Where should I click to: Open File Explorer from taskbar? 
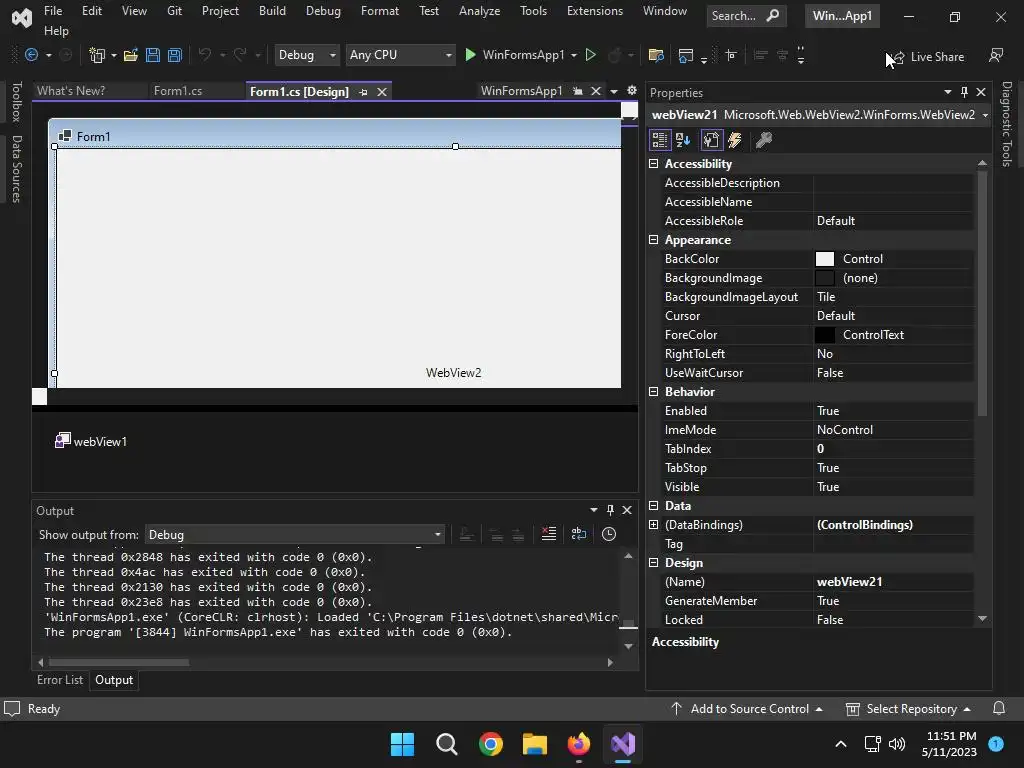(535, 744)
